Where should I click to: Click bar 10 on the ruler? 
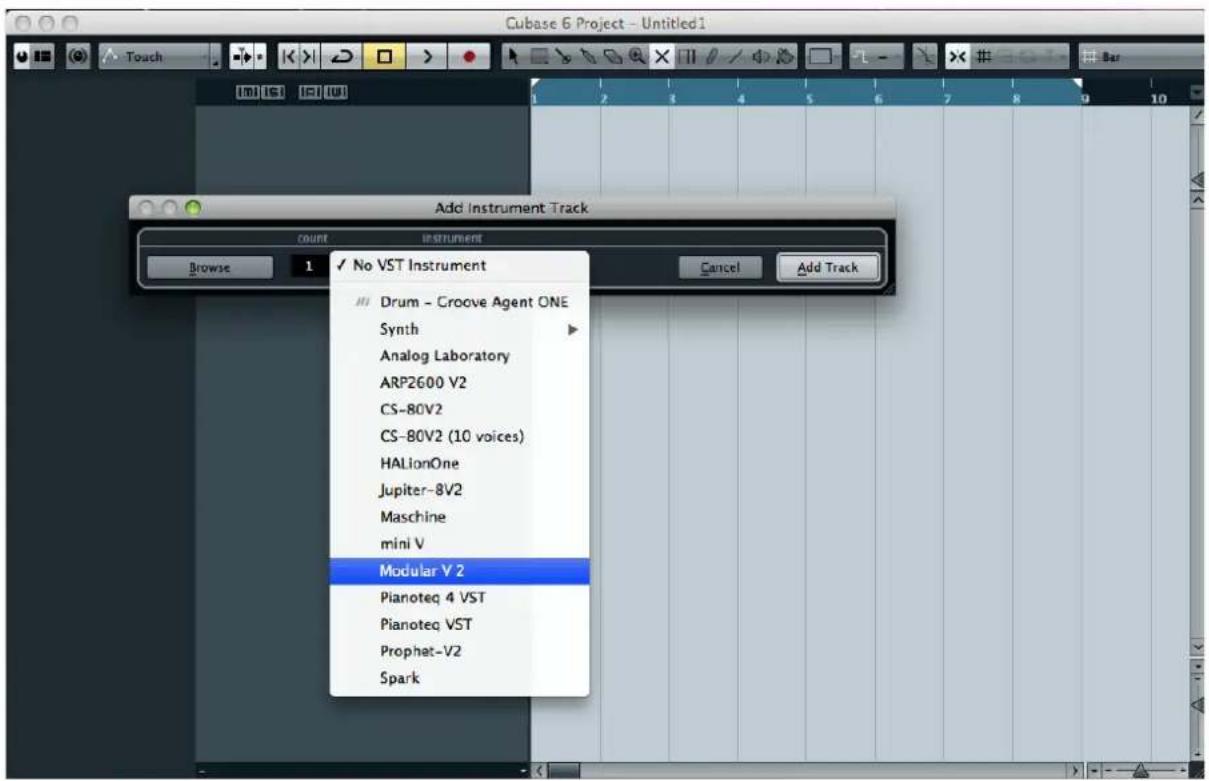(x=1158, y=99)
